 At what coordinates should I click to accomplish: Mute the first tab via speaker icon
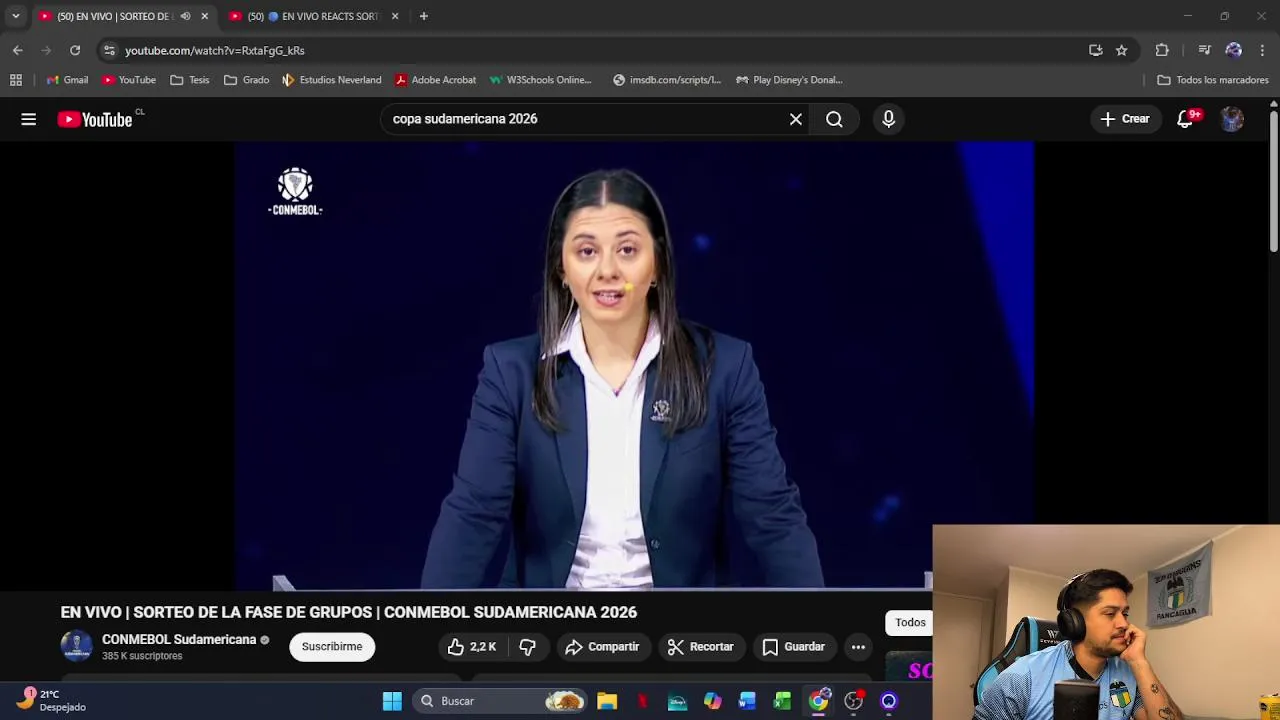click(185, 16)
